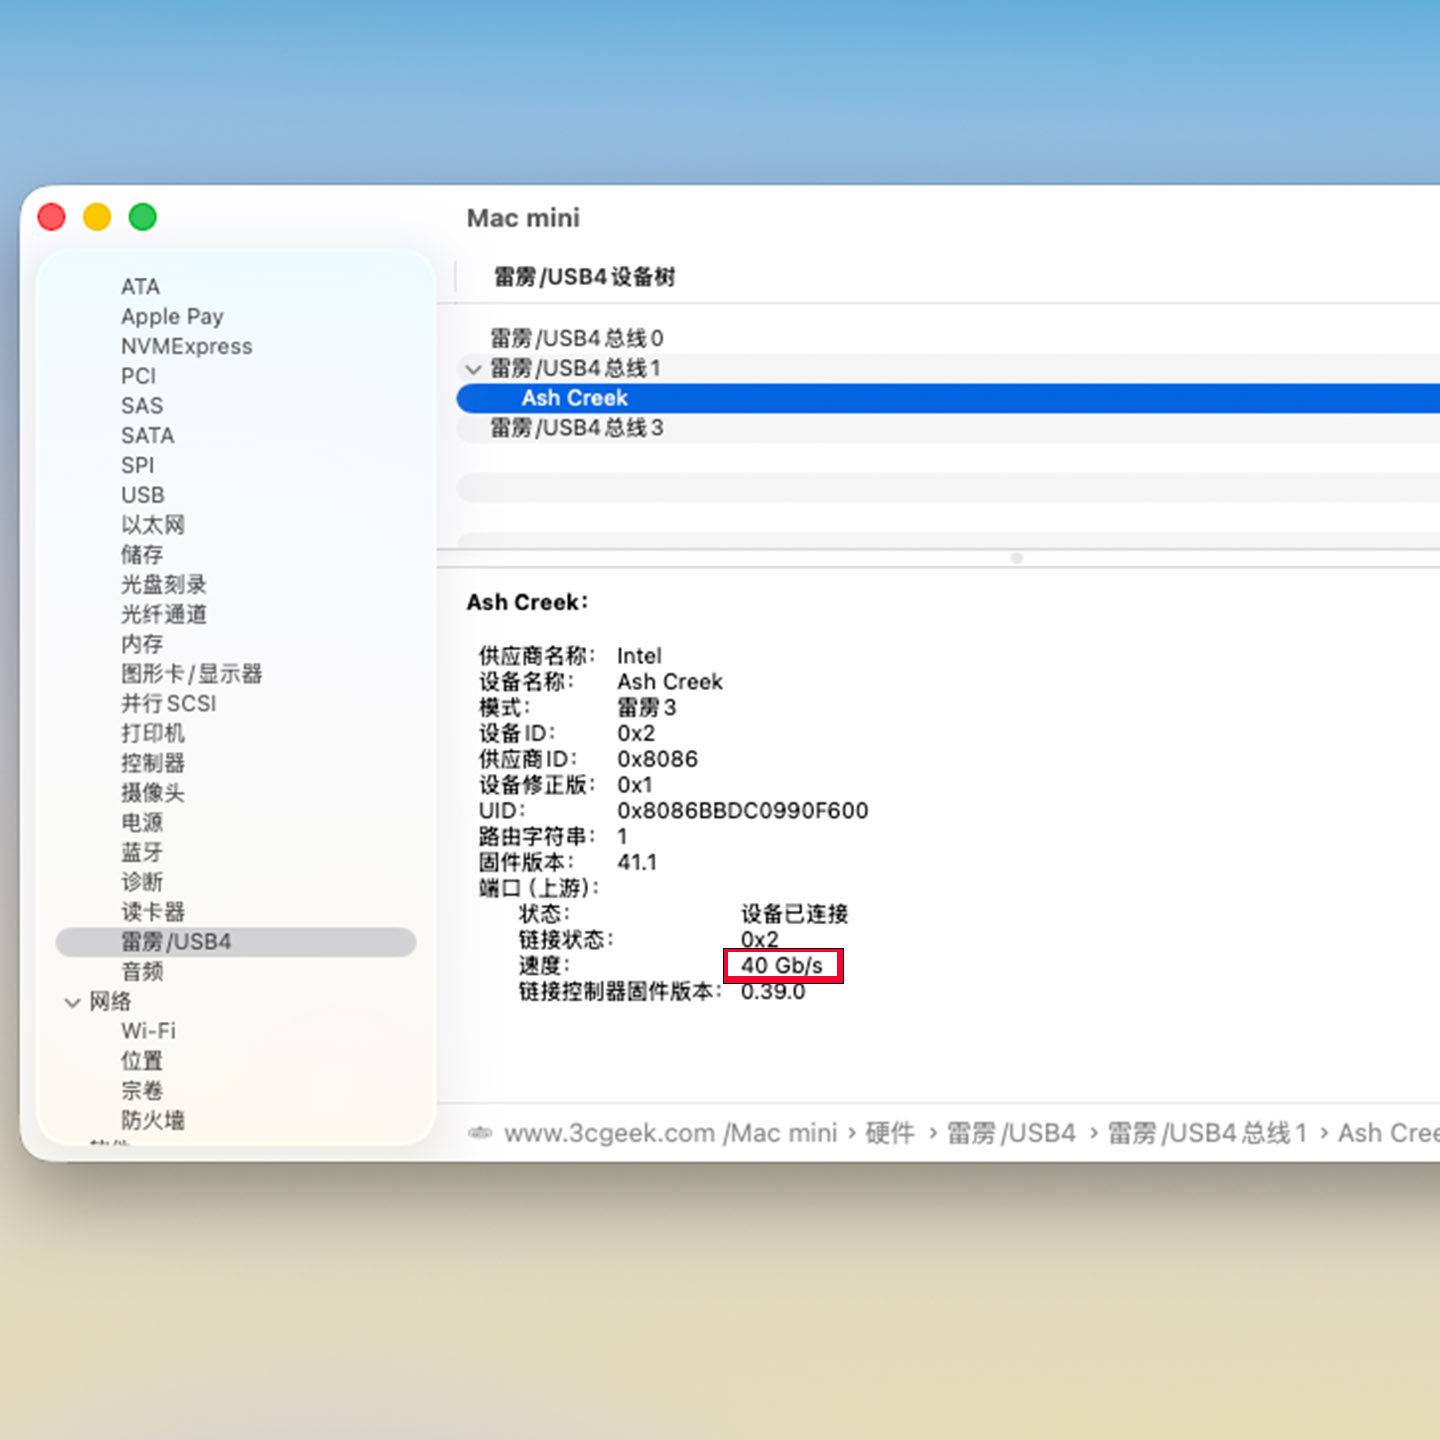
Task: Collapse the 网络 section in the sidebar
Action: [x=72, y=1002]
